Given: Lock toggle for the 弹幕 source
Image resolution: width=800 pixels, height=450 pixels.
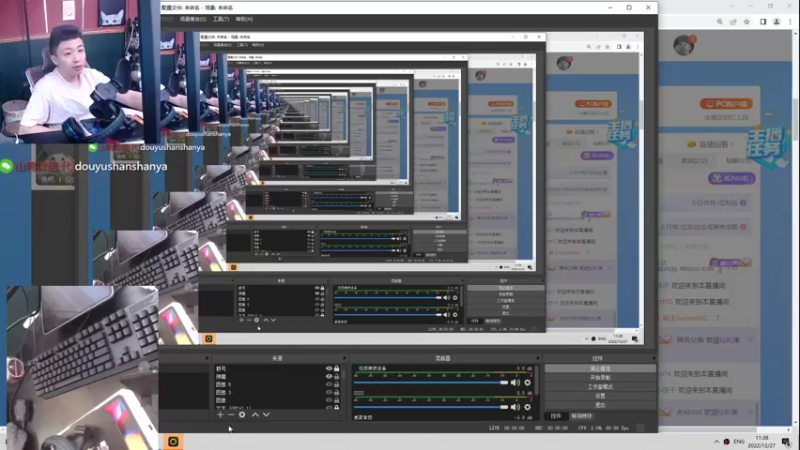Looking at the screenshot, I should point(336,377).
